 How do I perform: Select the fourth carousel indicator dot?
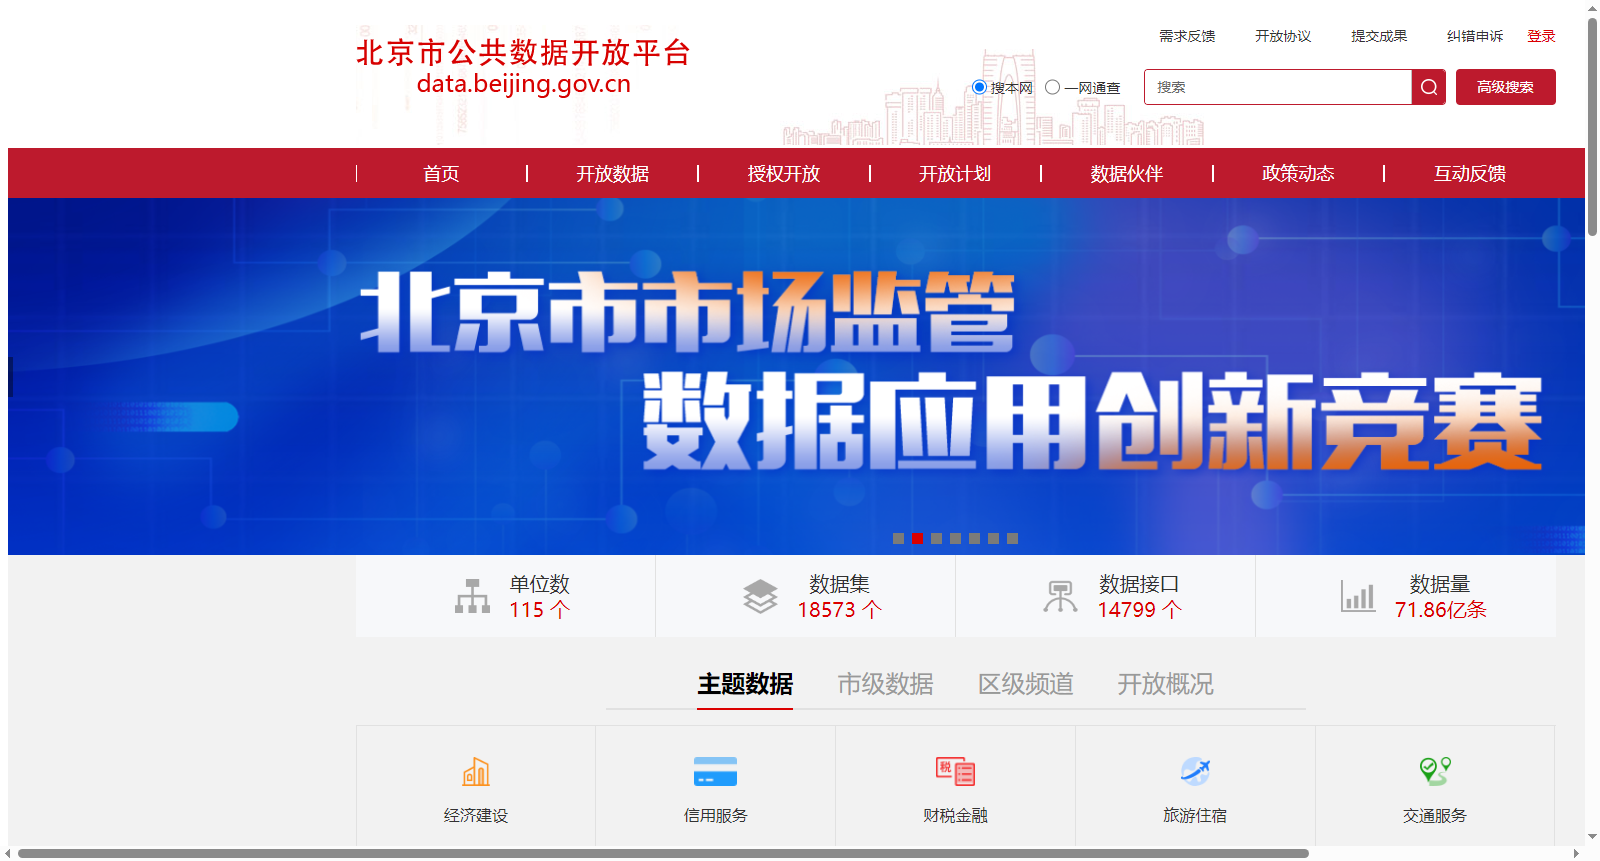pos(955,538)
